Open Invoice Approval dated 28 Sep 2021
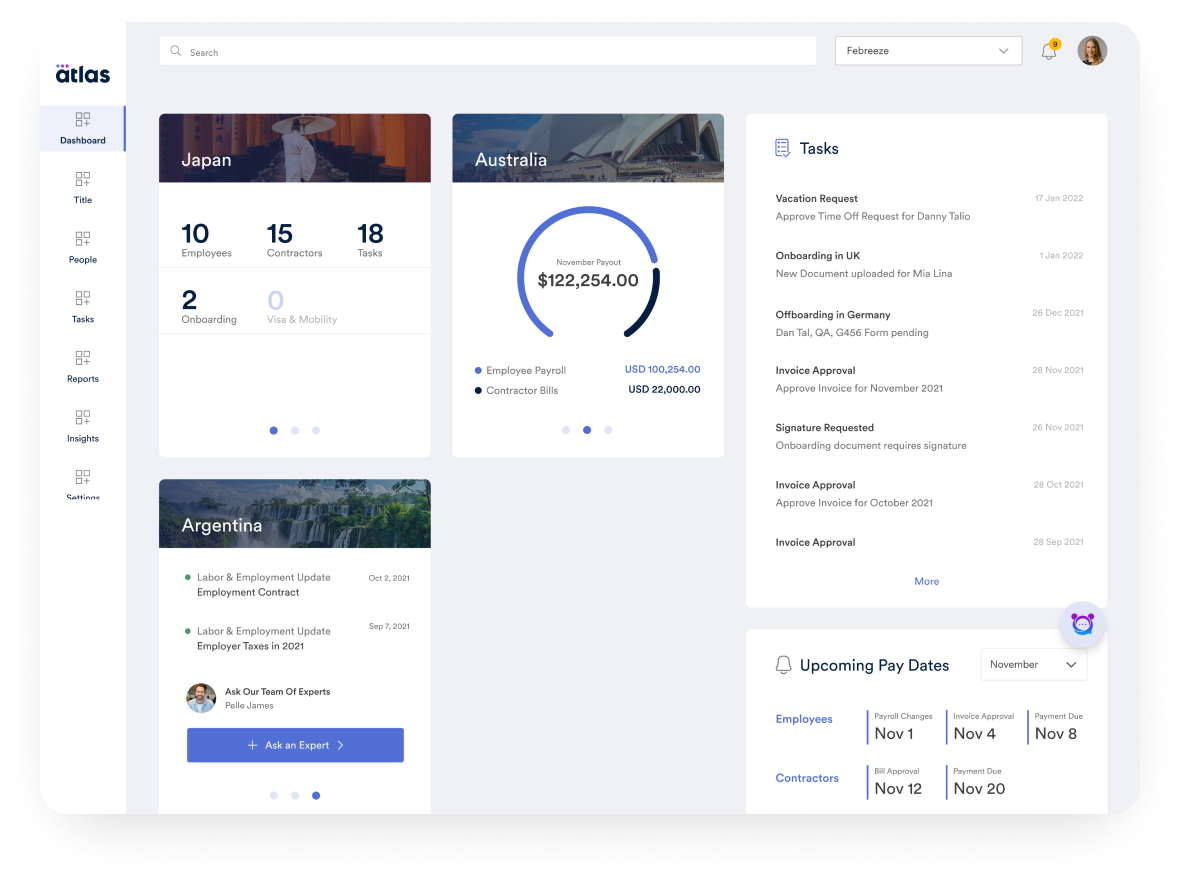 [x=929, y=542]
